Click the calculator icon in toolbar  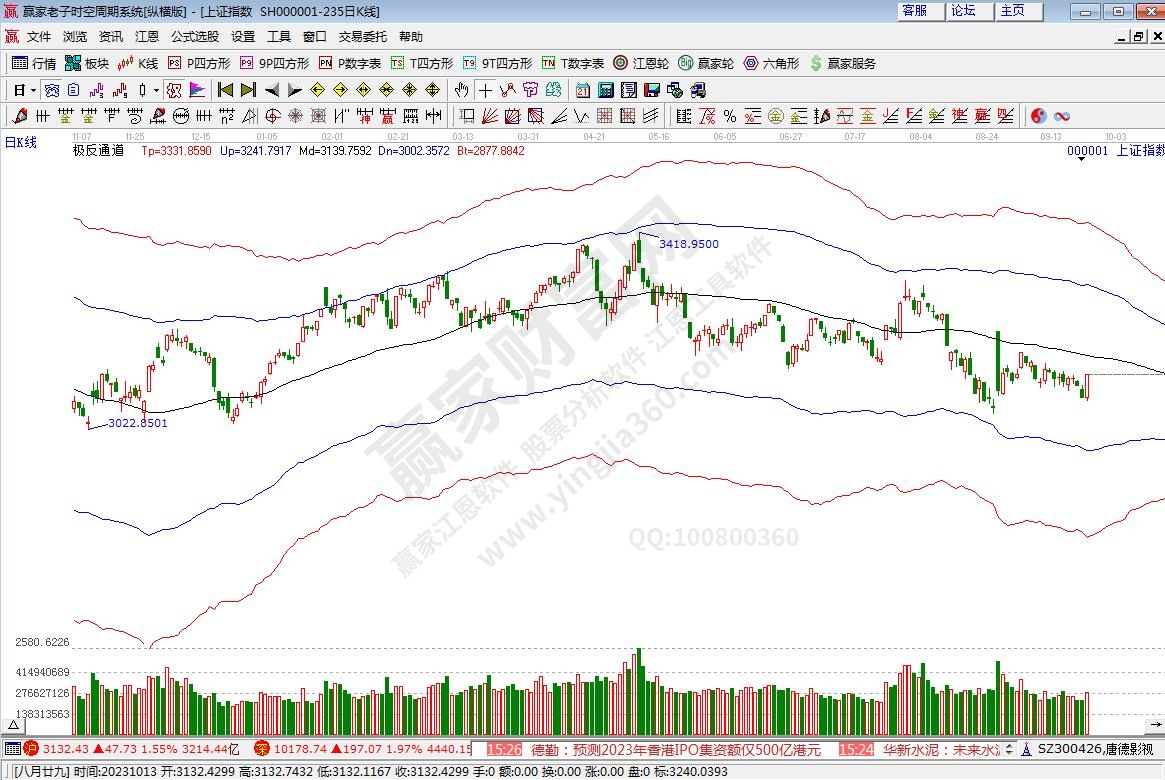pyautogui.click(x=604, y=89)
